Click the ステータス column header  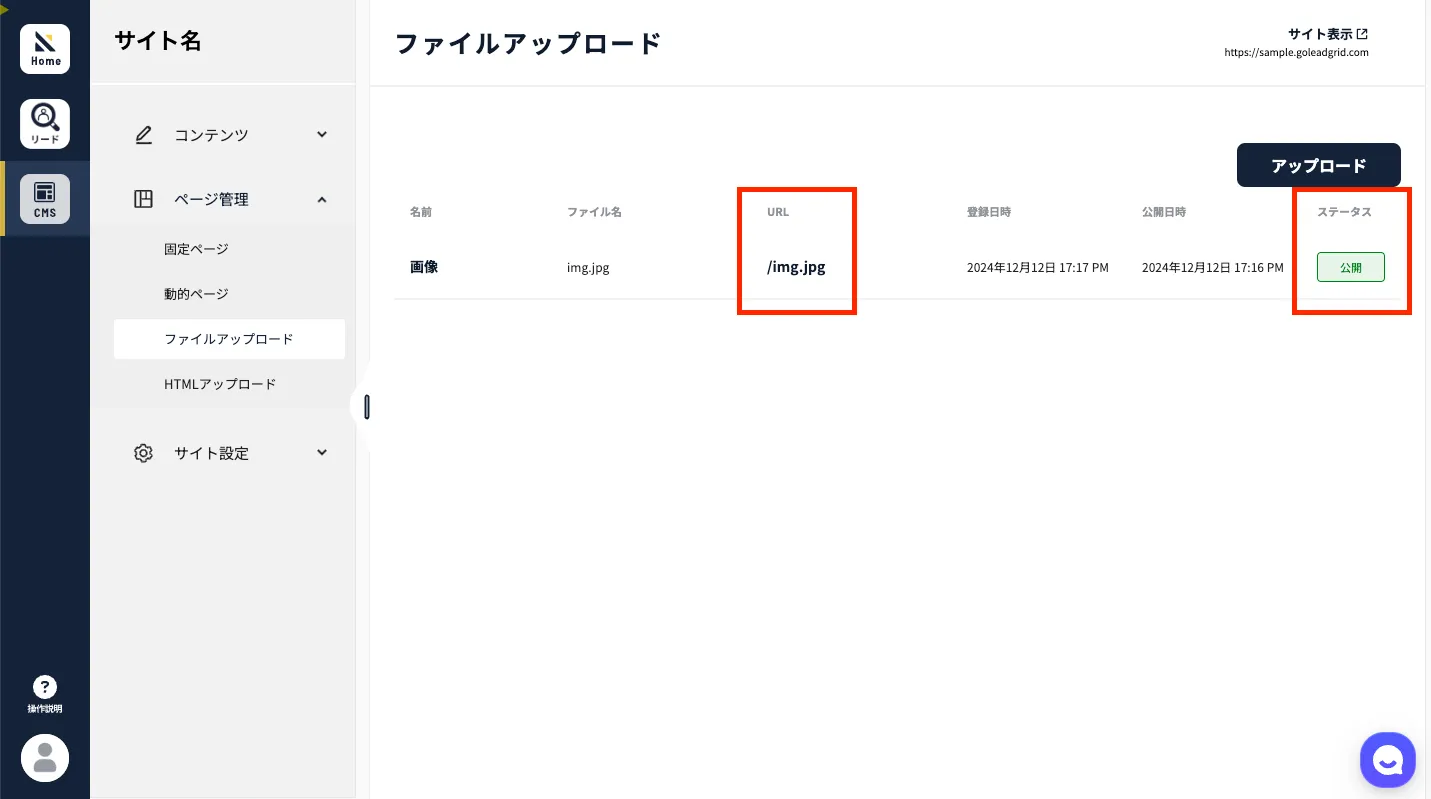tap(1344, 212)
